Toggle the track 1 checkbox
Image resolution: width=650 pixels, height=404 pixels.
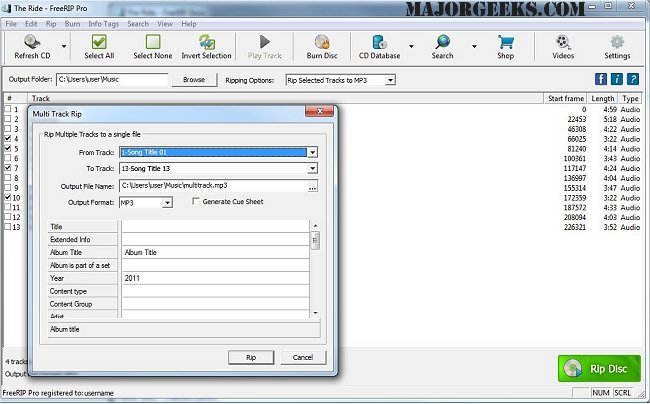coord(7,109)
